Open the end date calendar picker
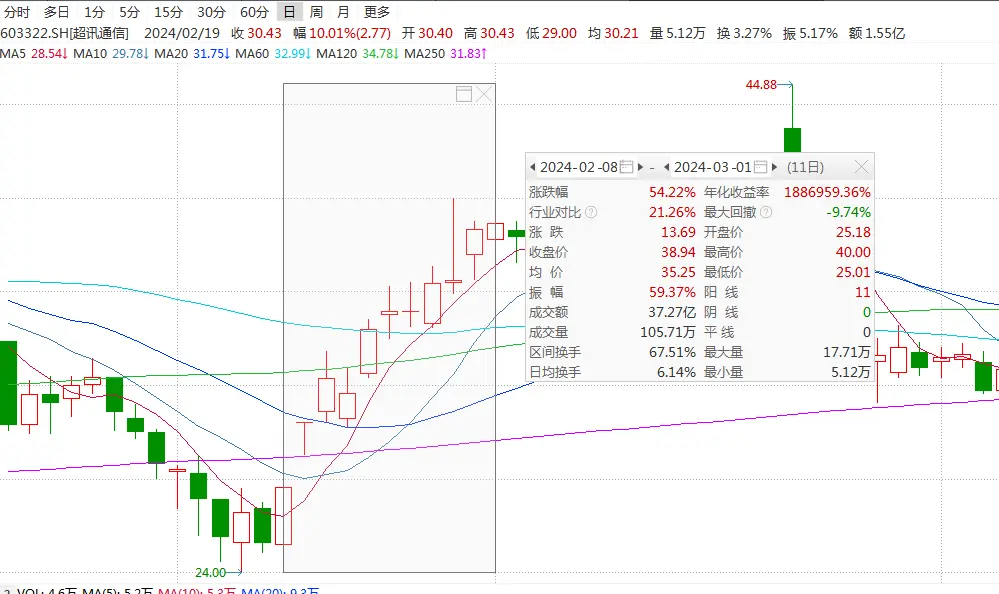This screenshot has height=594, width=999. pos(761,167)
